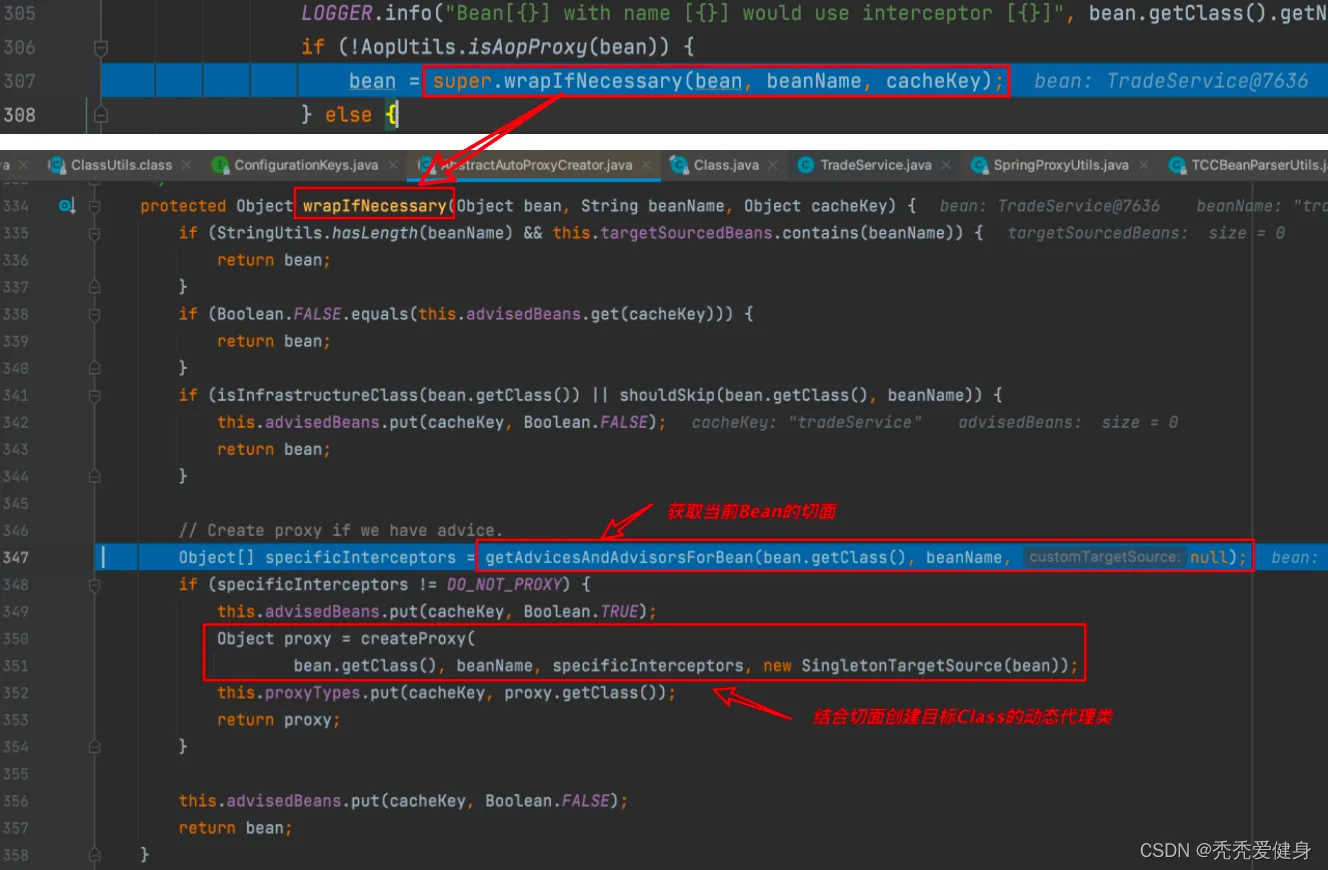Image resolution: width=1328 pixels, height=870 pixels.
Task: Click the inline value 'advisedBeans: size = 0'
Action: click(1068, 422)
